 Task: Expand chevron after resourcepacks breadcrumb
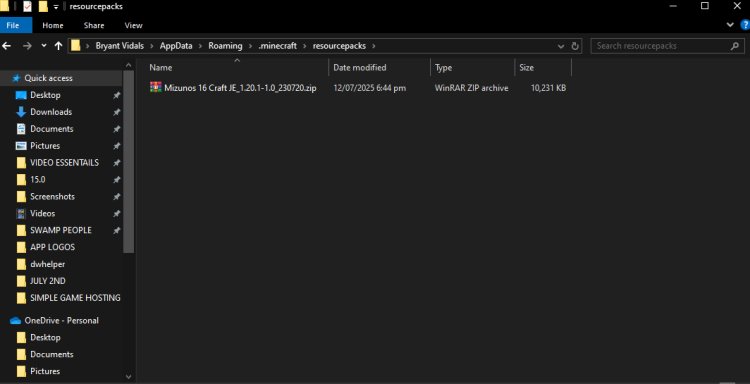tap(374, 46)
